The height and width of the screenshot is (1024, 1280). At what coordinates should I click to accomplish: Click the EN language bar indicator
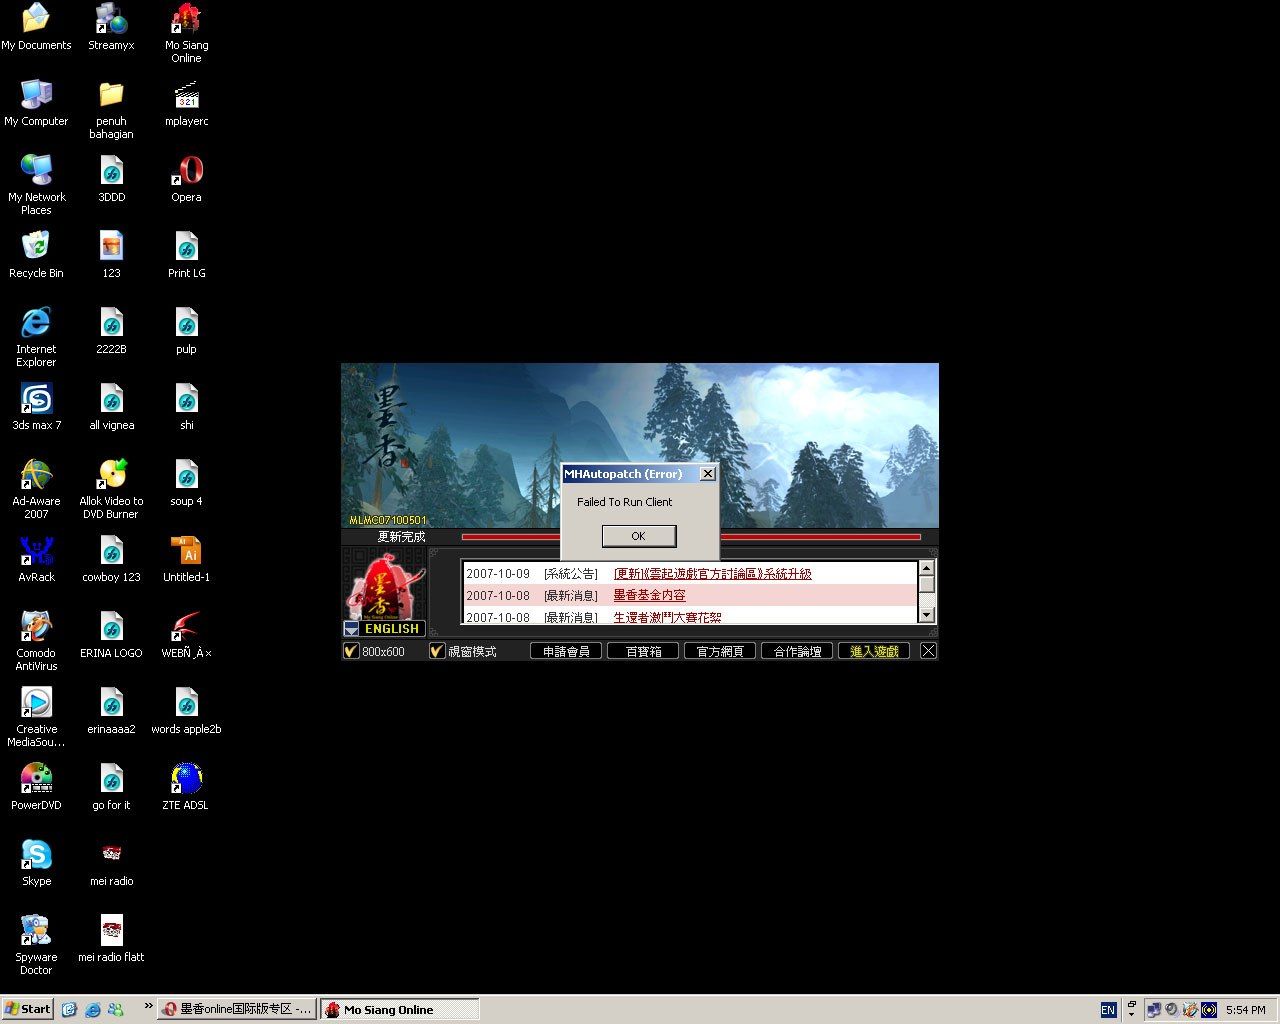(1108, 1010)
